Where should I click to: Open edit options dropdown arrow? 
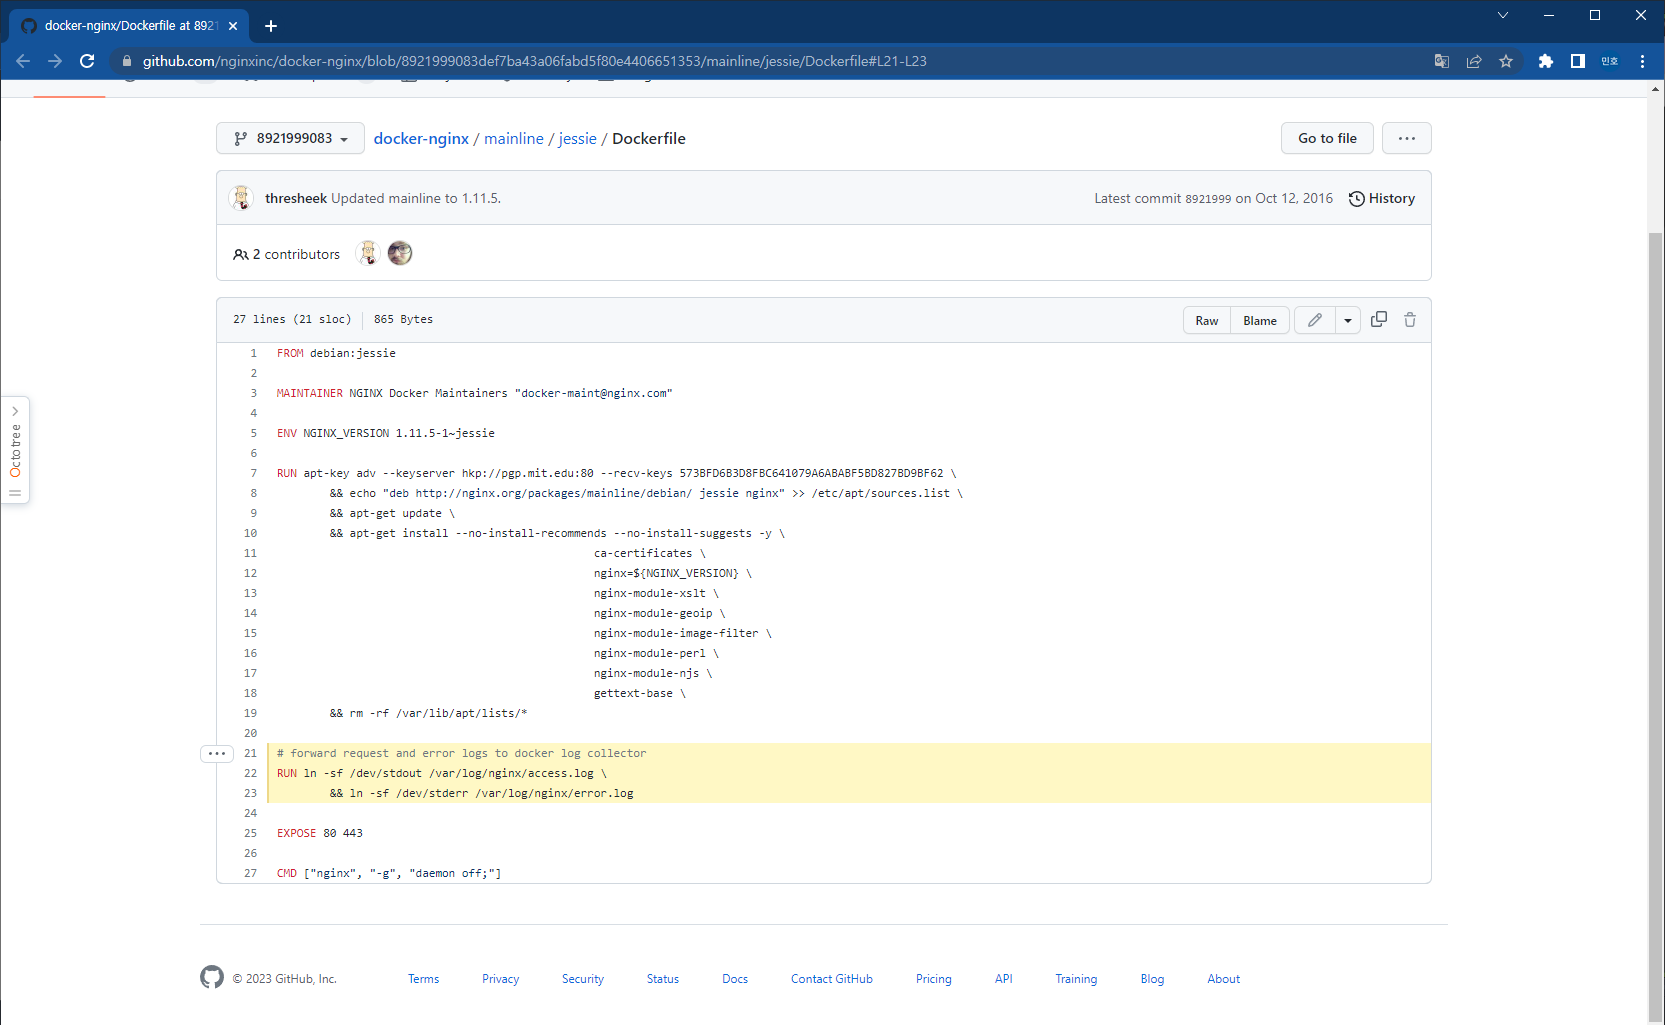(1348, 320)
